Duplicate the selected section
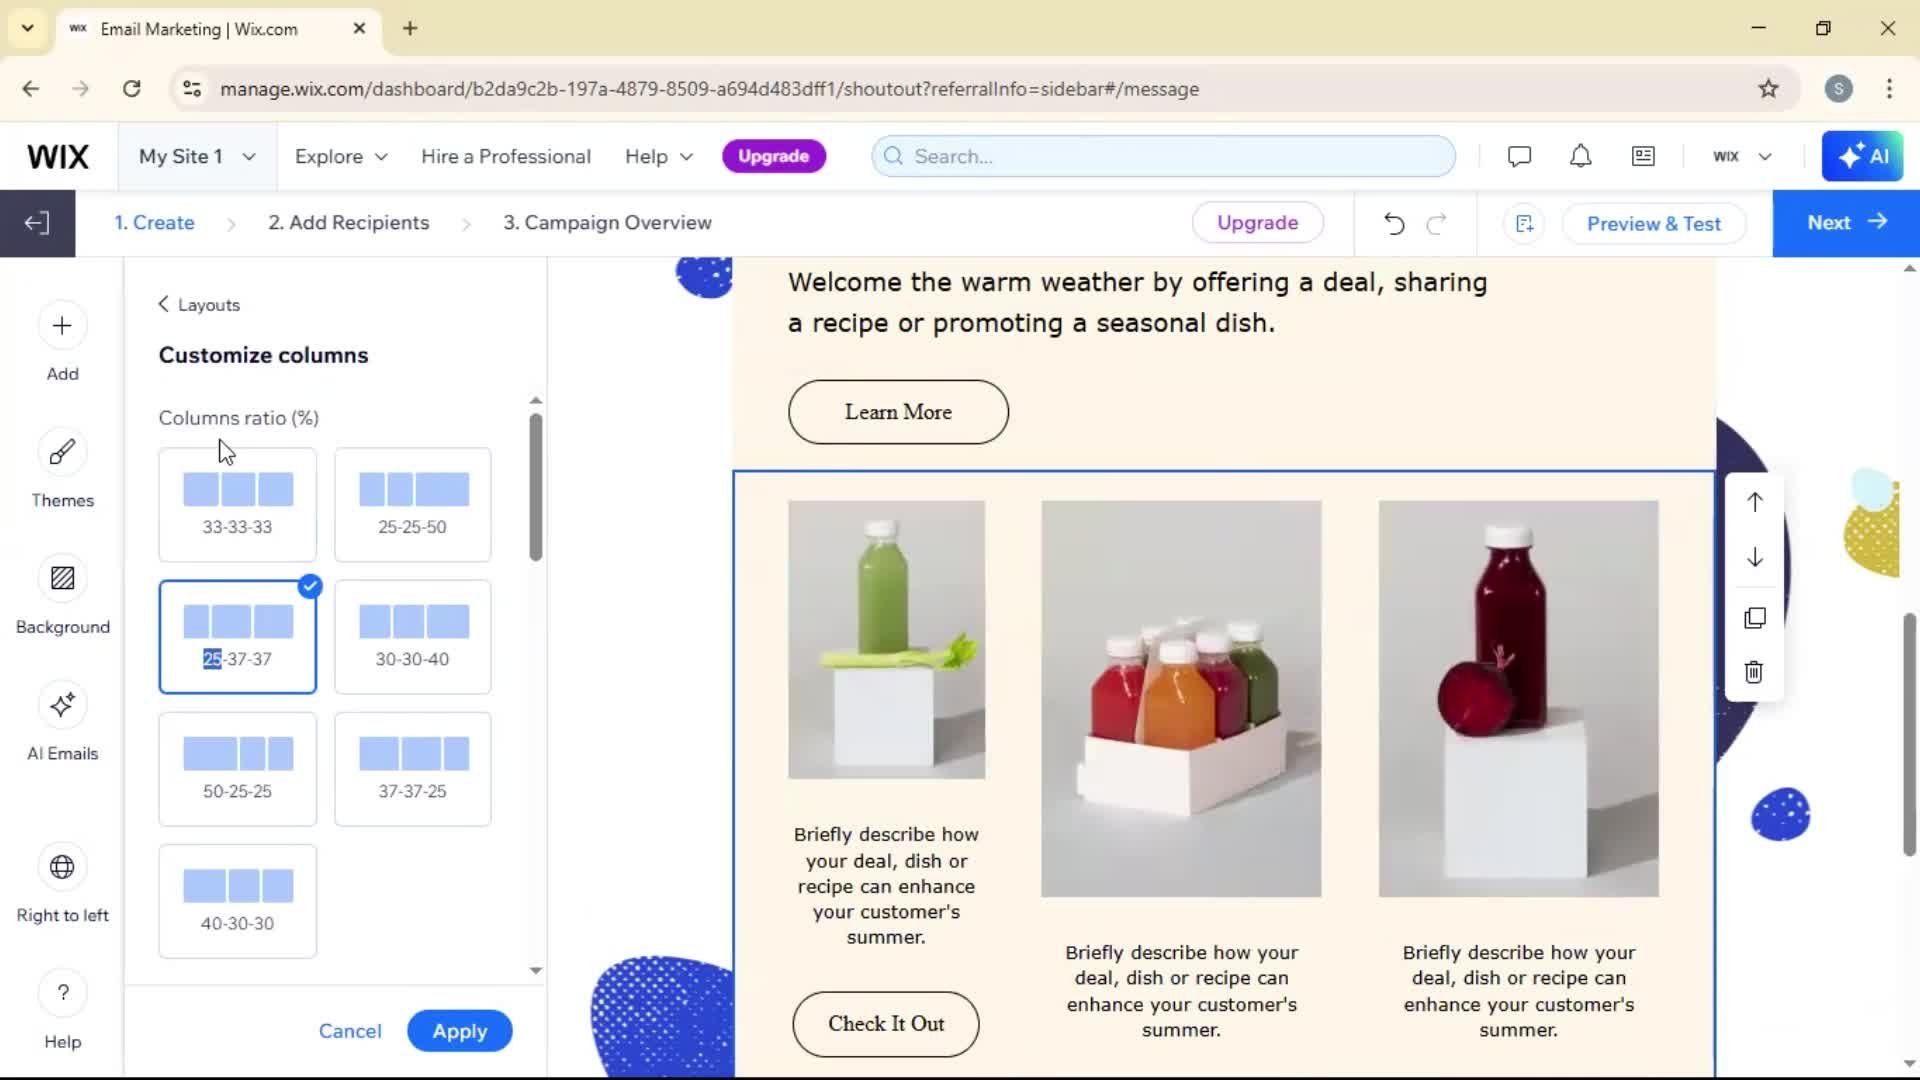The height and width of the screenshot is (1080, 1920). click(x=1754, y=617)
